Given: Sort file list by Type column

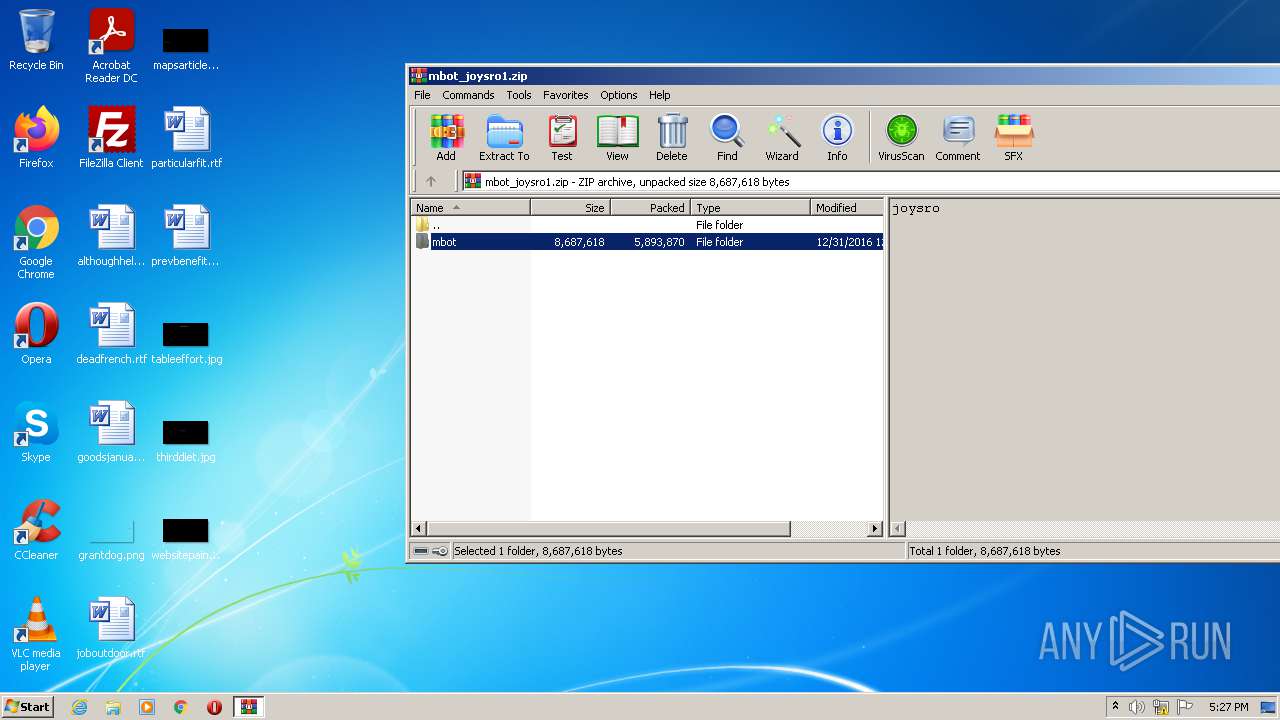Looking at the screenshot, I should pos(750,208).
